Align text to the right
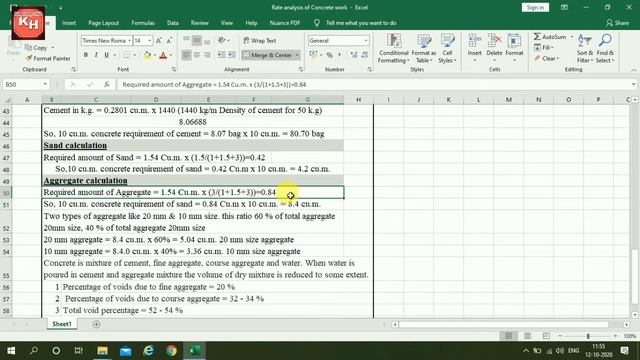 click(x=207, y=55)
